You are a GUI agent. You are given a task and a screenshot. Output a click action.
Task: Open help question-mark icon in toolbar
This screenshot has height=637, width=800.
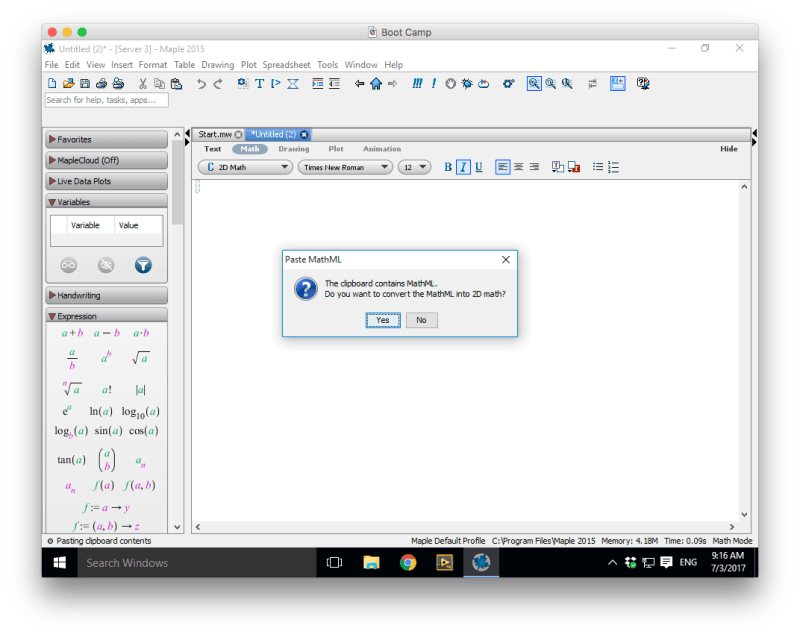point(643,84)
